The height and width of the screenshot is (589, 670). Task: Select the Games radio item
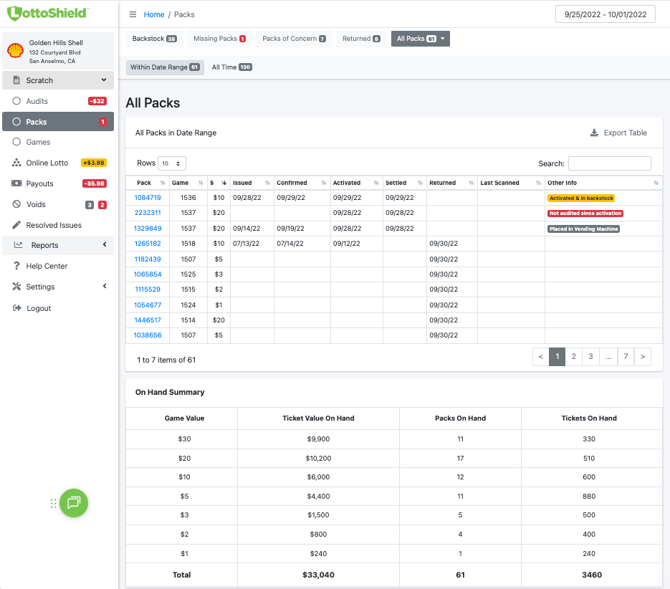[17, 142]
